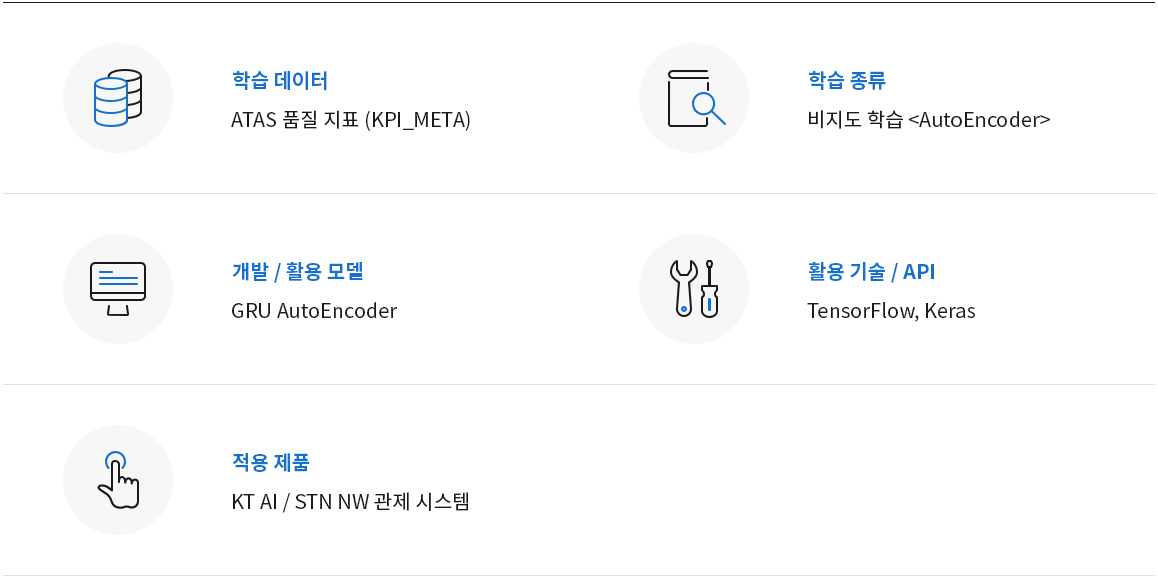Select the 학습 종류 heading
Image resolution: width=1158 pixels, height=582 pixels.
[x=846, y=80]
